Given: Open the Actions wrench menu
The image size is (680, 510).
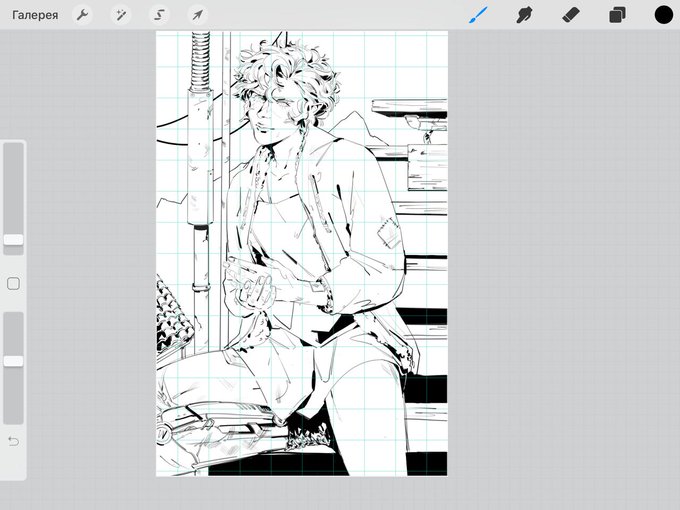Looking at the screenshot, I should tap(82, 15).
